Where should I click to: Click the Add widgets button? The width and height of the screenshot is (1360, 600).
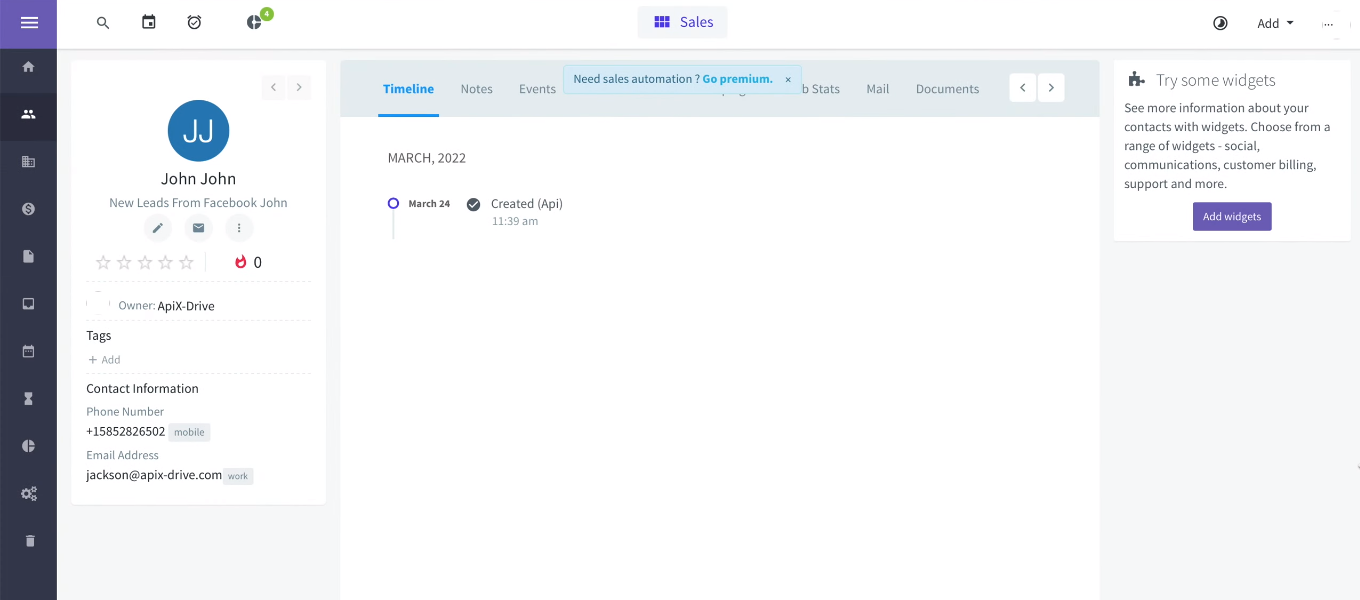(1232, 216)
